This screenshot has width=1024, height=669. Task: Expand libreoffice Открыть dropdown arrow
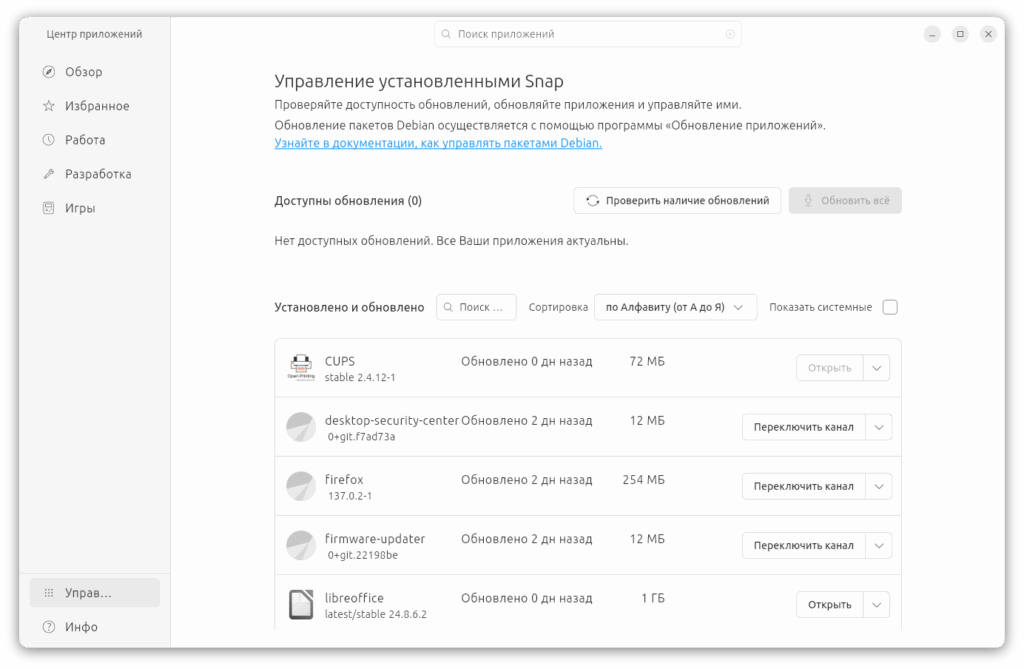click(876, 604)
